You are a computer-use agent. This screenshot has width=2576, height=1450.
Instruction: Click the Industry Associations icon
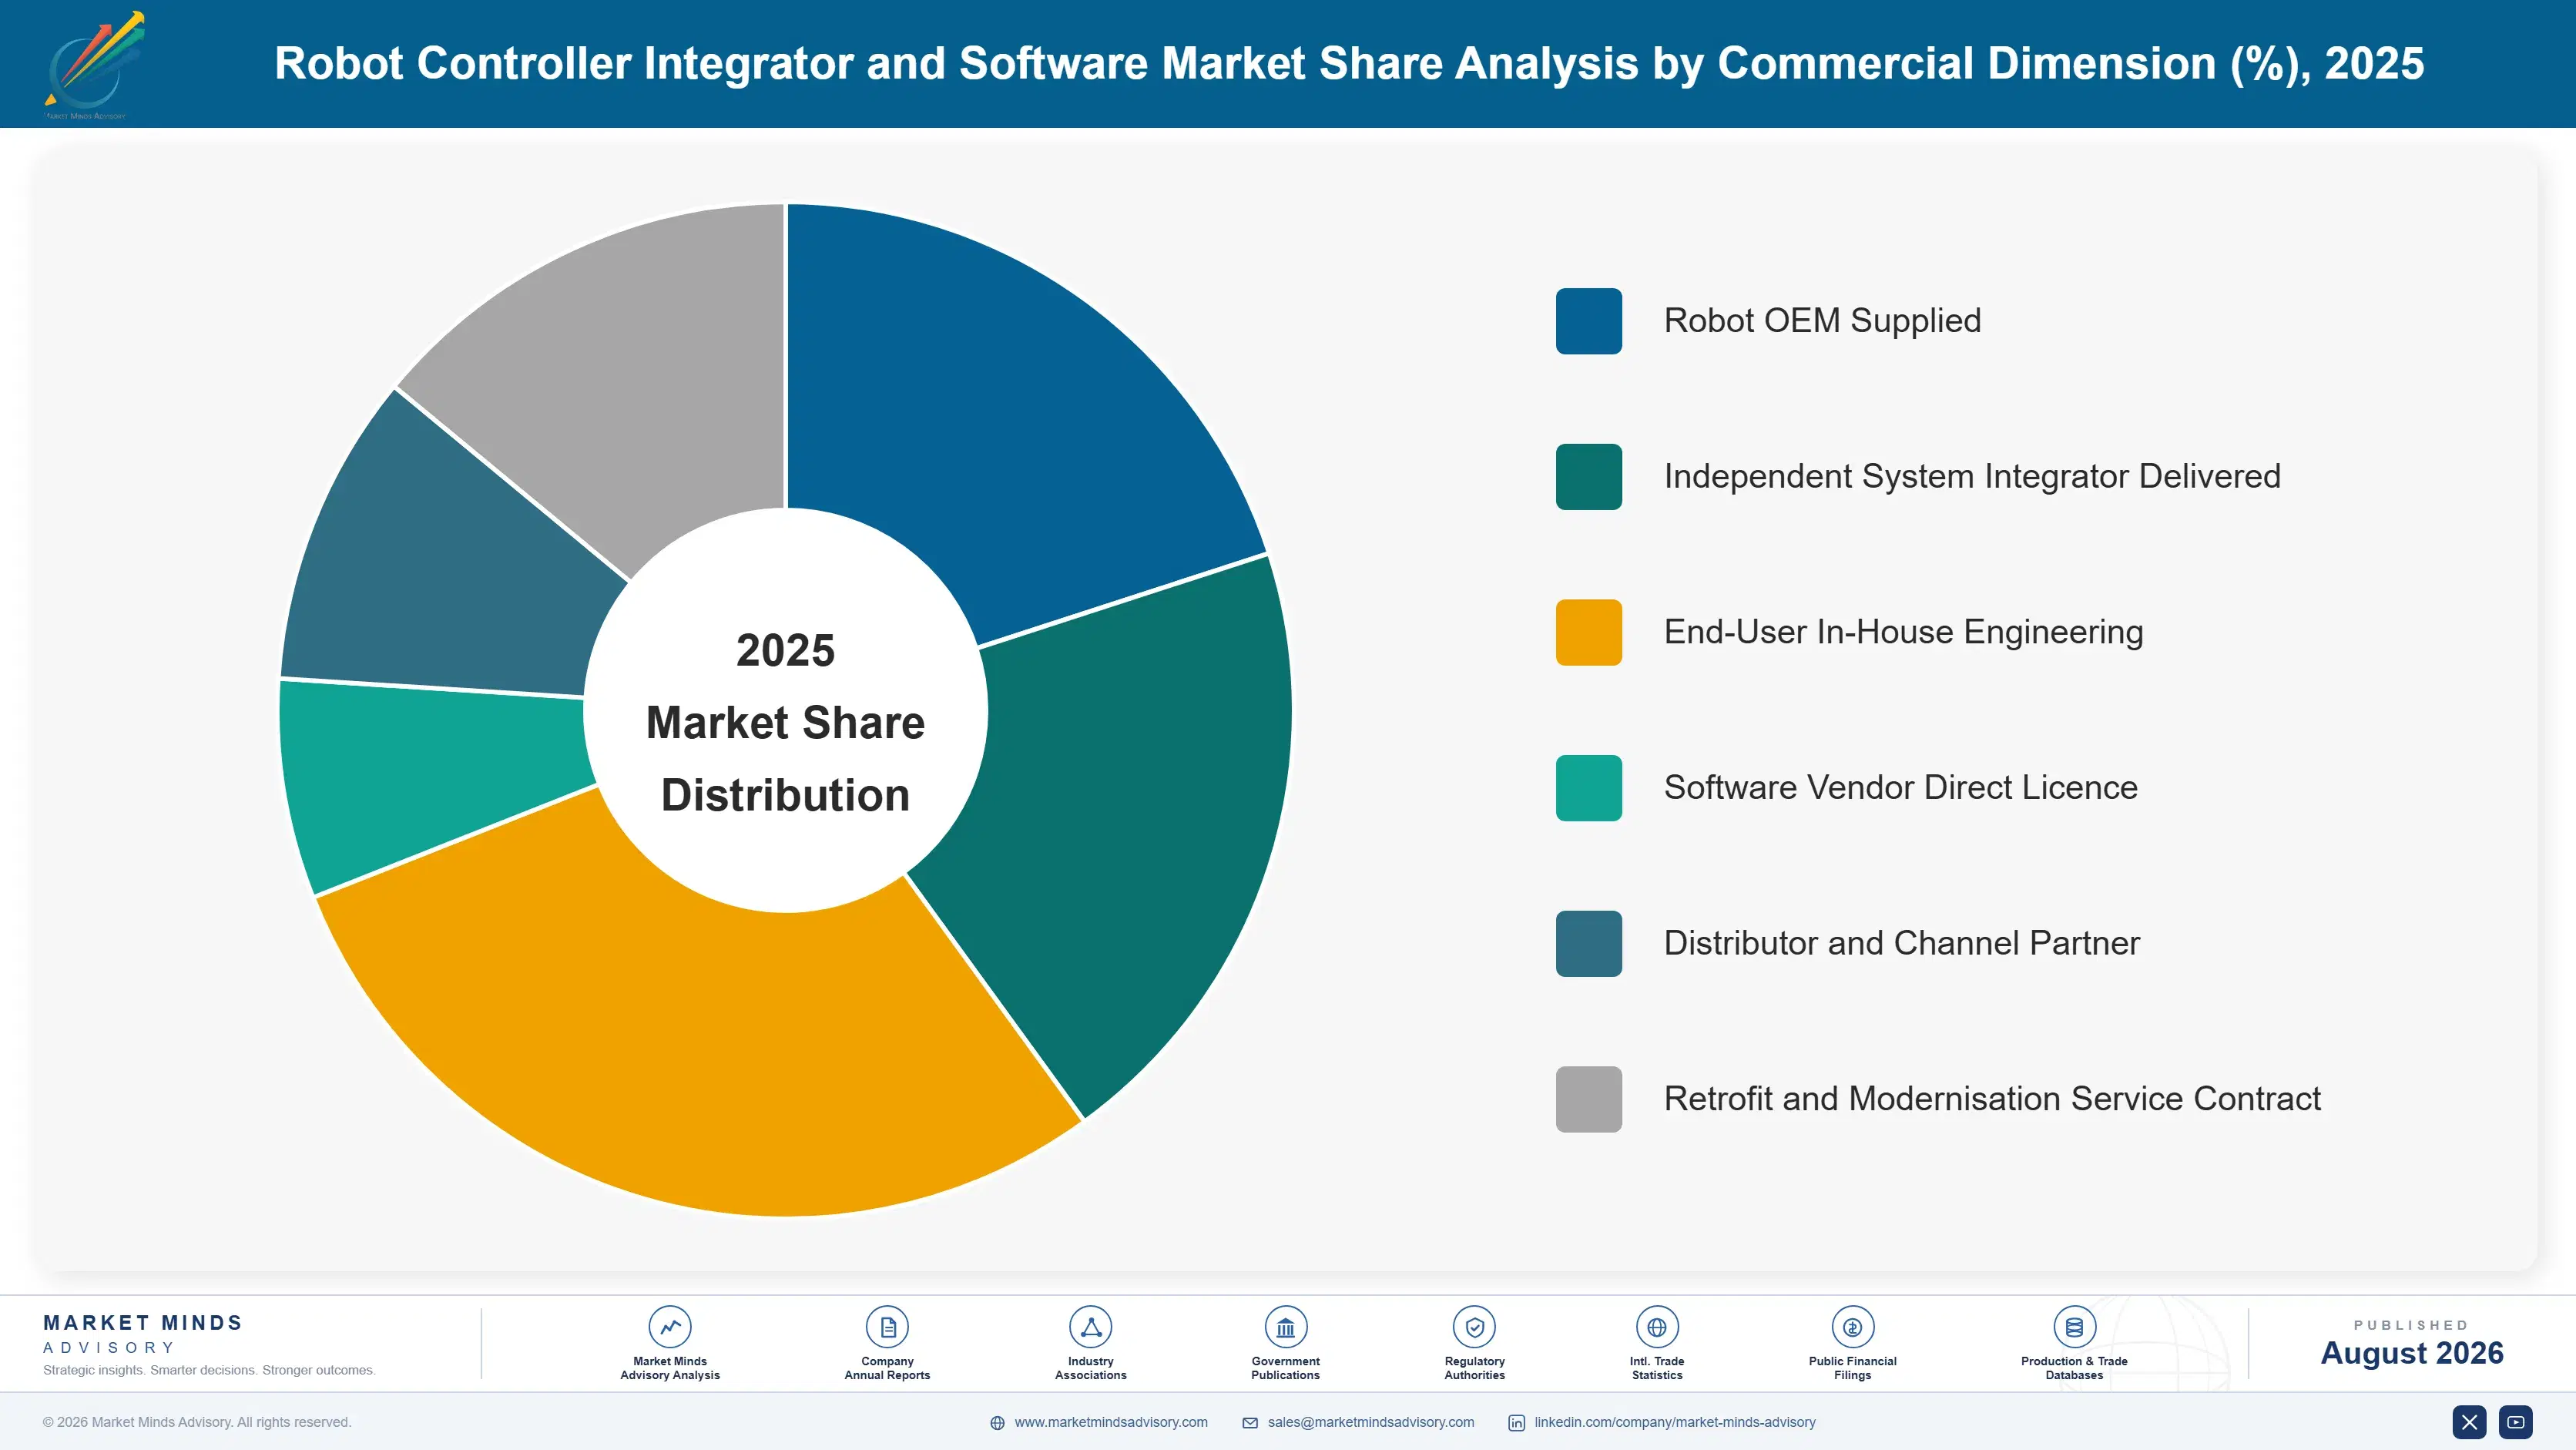coord(1090,1327)
